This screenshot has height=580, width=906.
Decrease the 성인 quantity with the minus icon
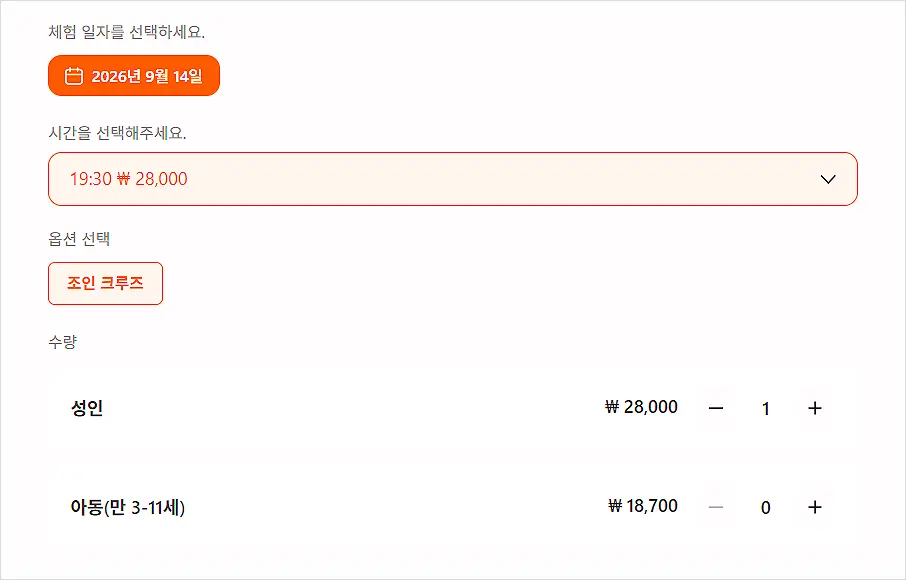pos(716,408)
